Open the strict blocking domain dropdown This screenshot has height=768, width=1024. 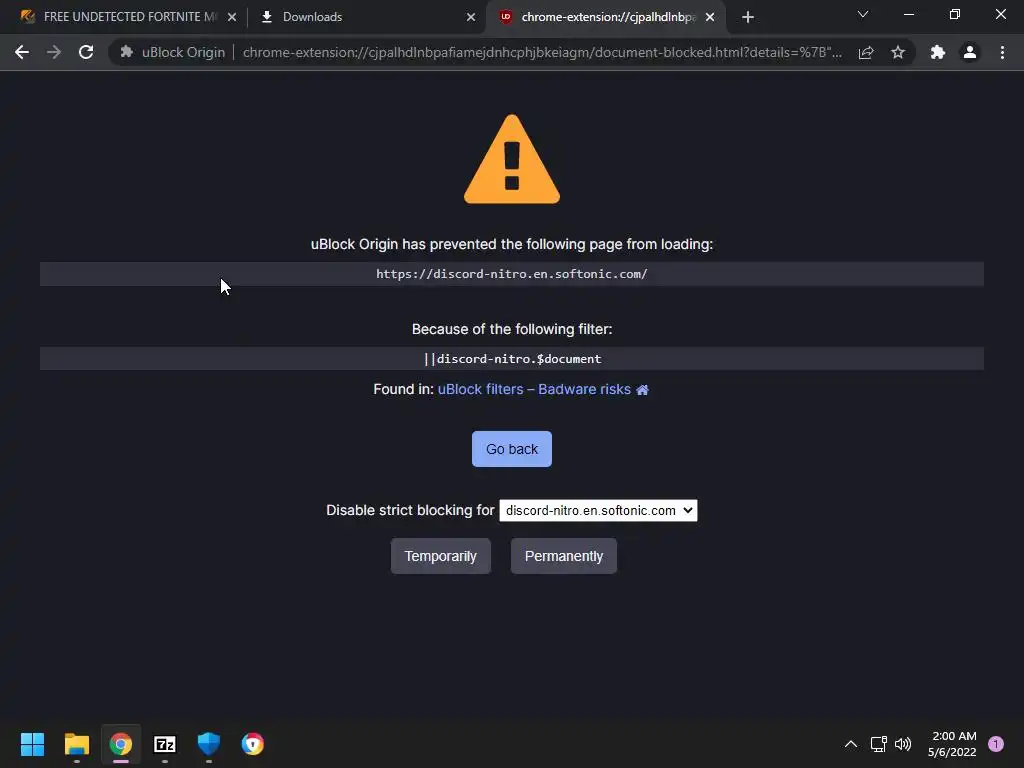tap(598, 511)
